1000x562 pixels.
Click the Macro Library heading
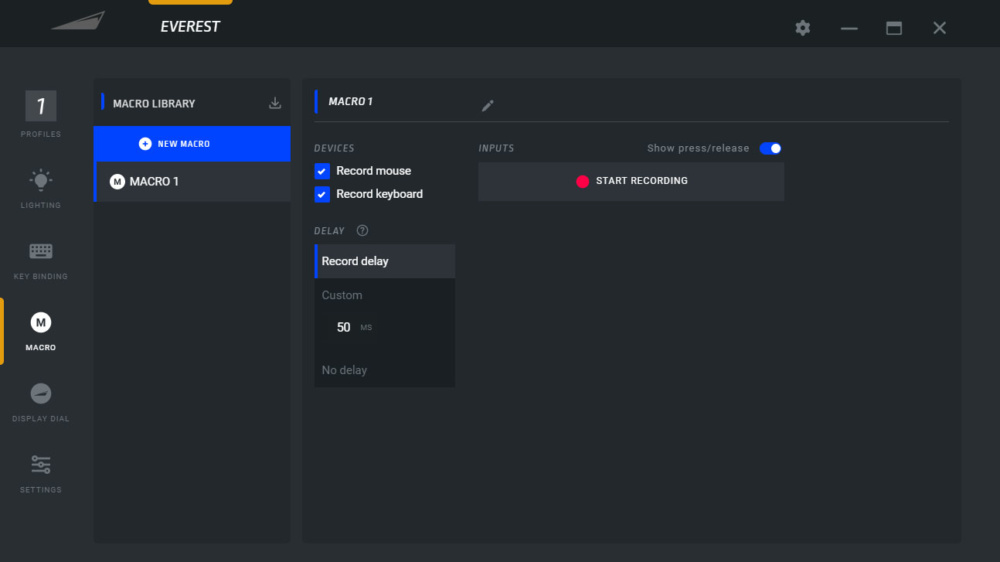pos(154,103)
